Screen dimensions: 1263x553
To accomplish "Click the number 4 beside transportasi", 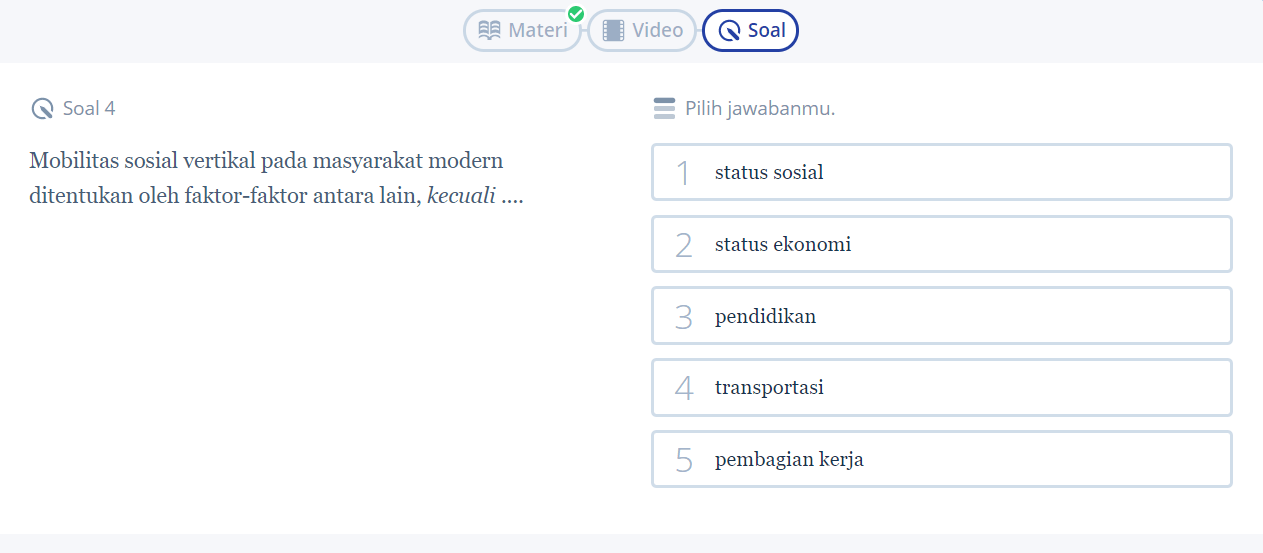I will [x=684, y=389].
